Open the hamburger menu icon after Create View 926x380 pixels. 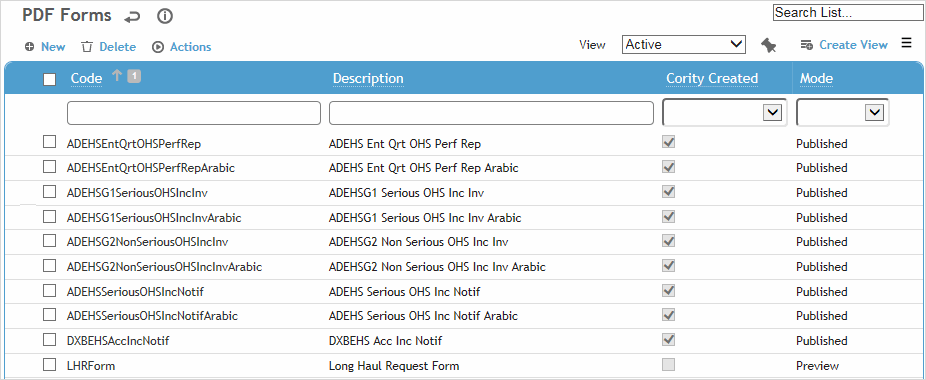(x=907, y=43)
